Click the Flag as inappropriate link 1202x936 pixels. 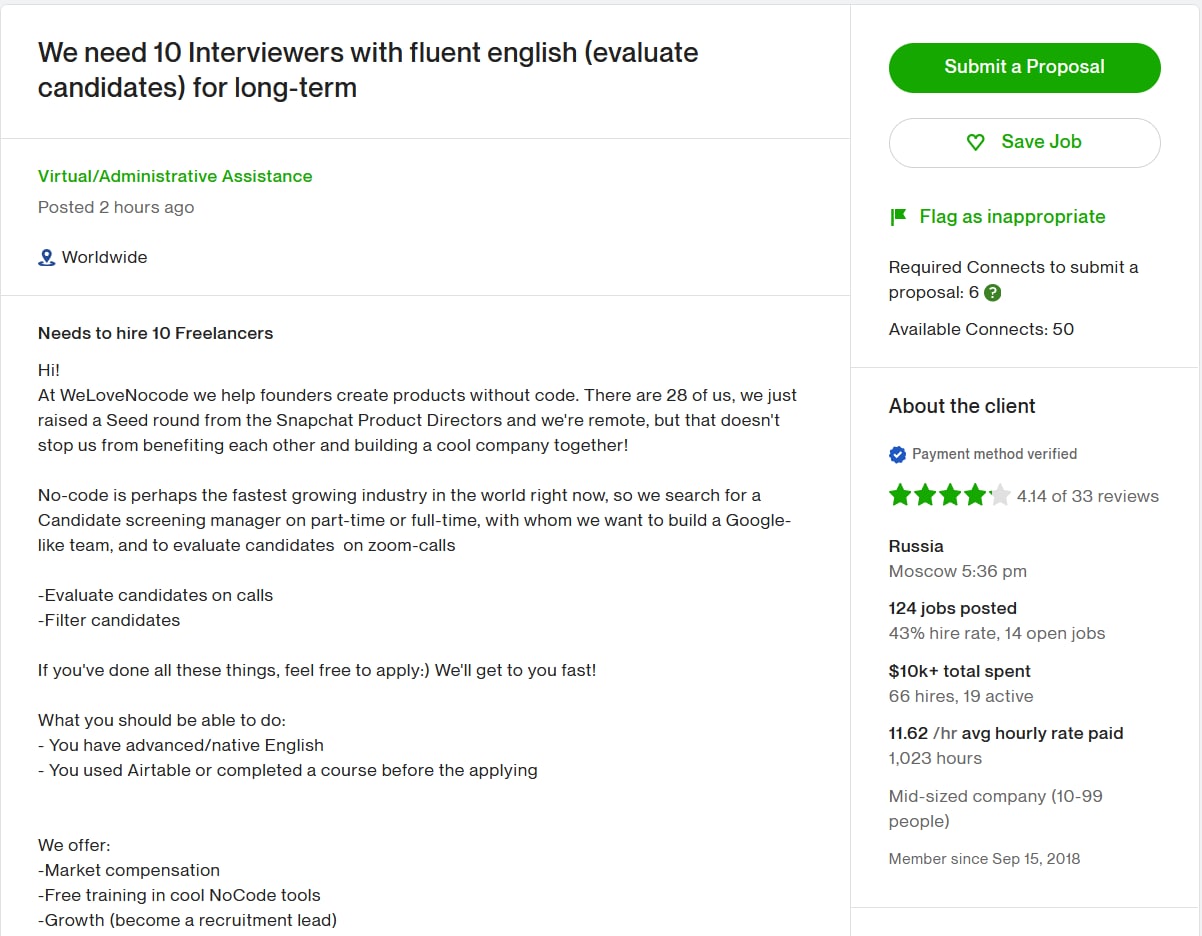1012,216
